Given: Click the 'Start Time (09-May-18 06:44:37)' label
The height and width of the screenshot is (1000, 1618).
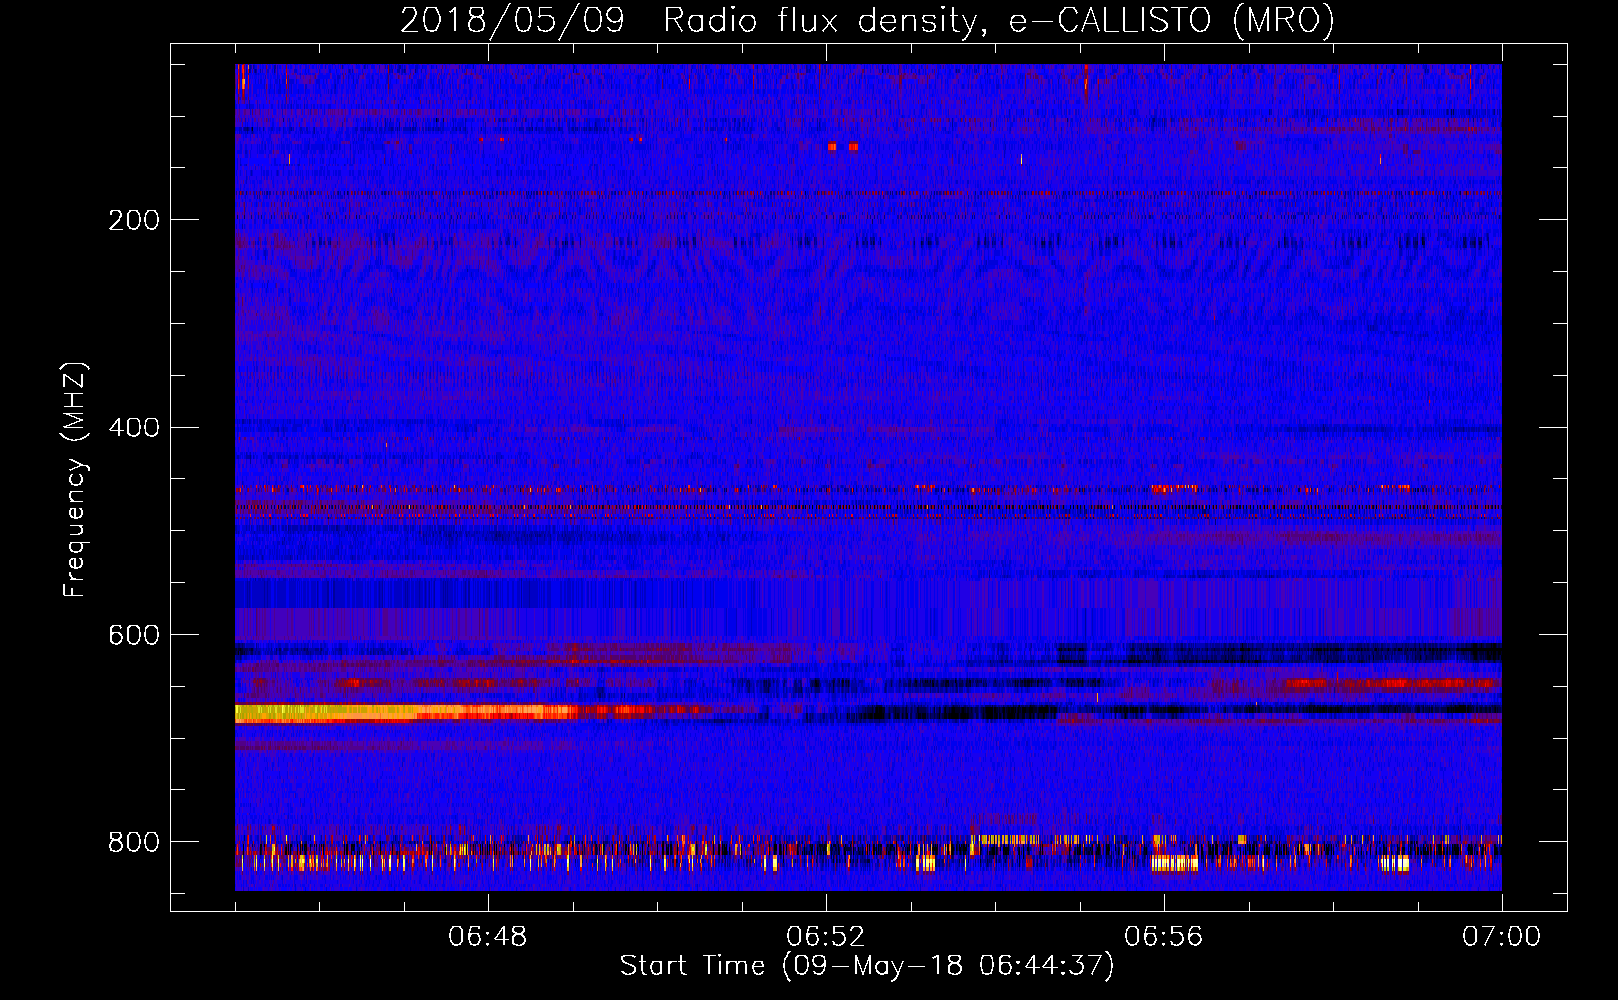Looking at the screenshot, I should pos(867,966).
